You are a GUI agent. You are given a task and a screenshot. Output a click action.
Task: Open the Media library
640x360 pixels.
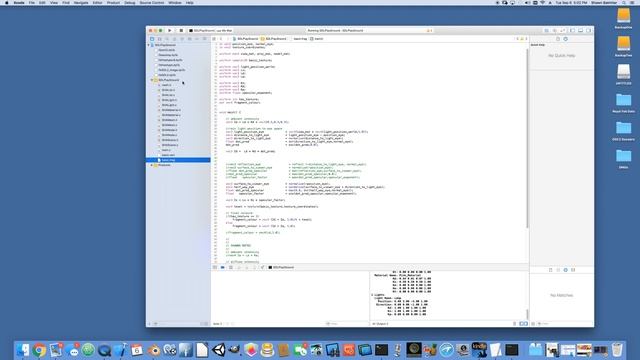pyautogui.click(x=573, y=270)
